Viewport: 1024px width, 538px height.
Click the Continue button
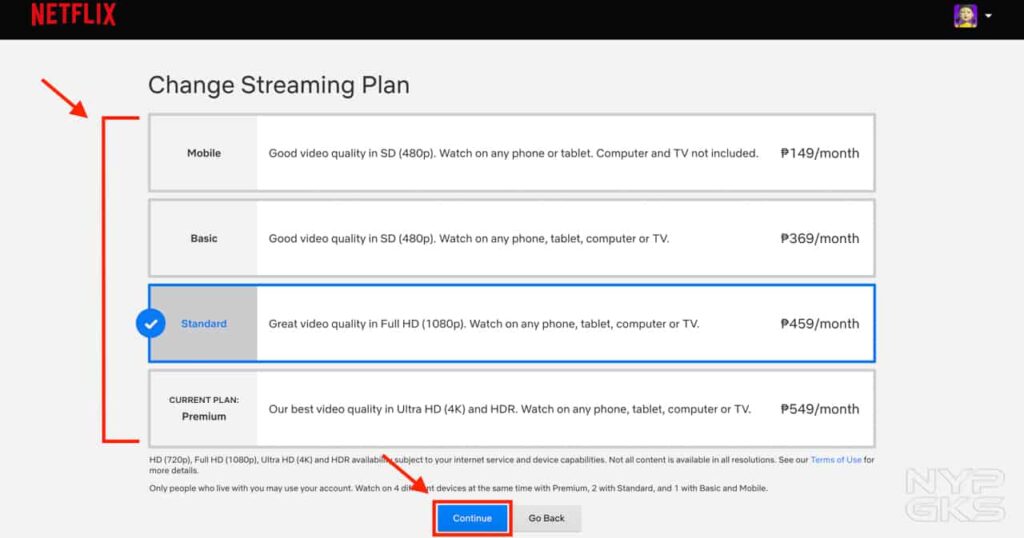pos(472,518)
